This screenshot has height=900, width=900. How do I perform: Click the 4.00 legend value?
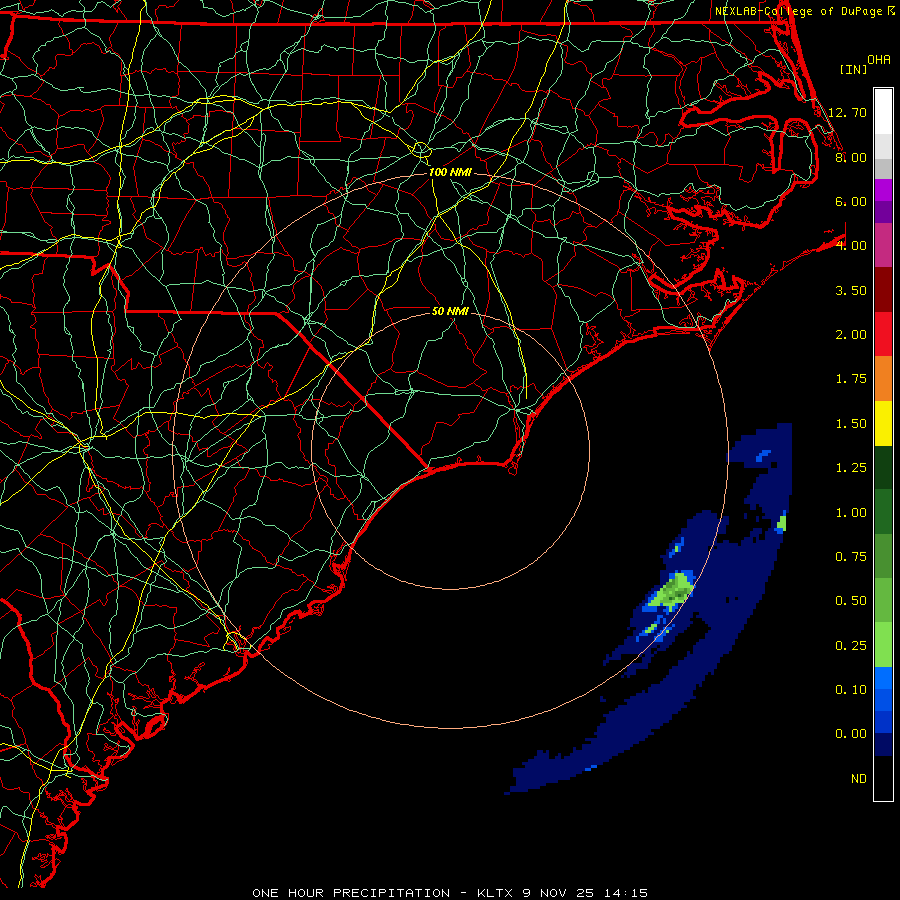pyautogui.click(x=851, y=246)
